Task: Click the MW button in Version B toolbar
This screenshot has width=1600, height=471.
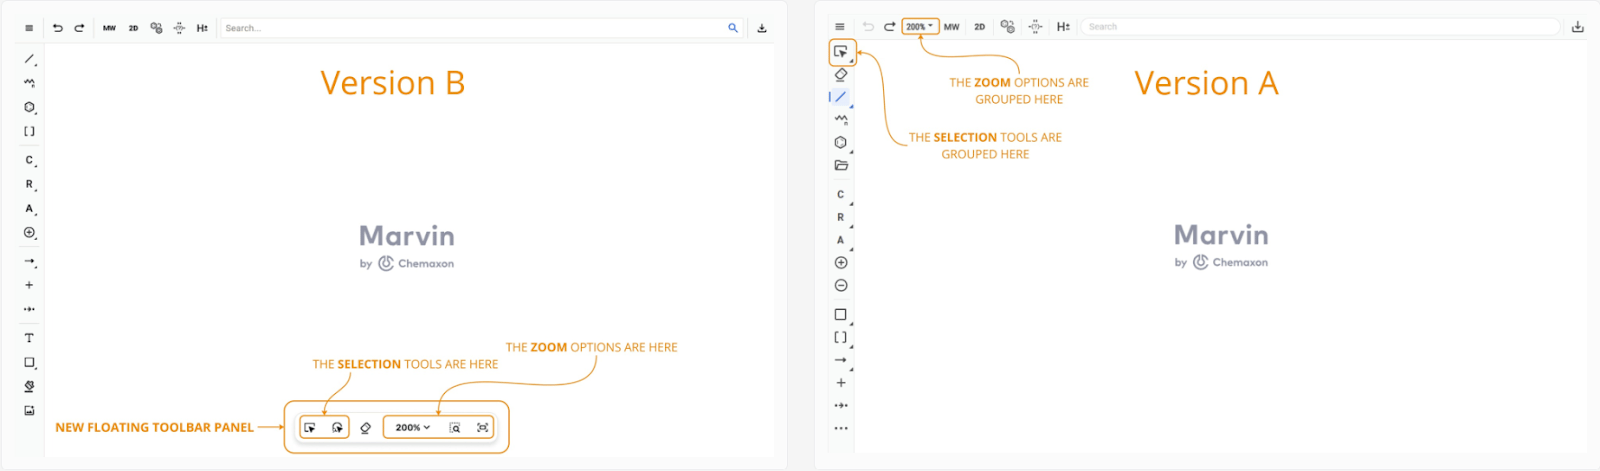Action: [x=109, y=28]
